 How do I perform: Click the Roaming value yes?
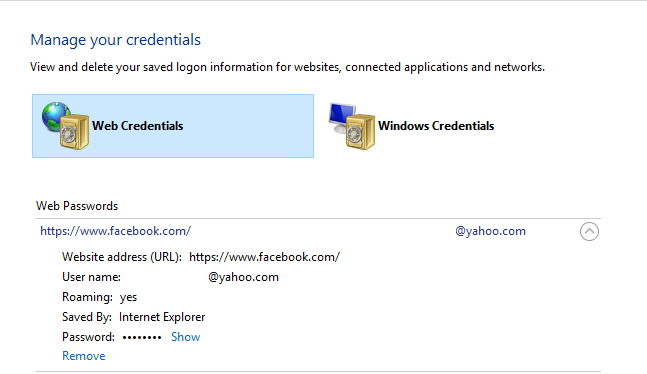pyautogui.click(x=128, y=297)
